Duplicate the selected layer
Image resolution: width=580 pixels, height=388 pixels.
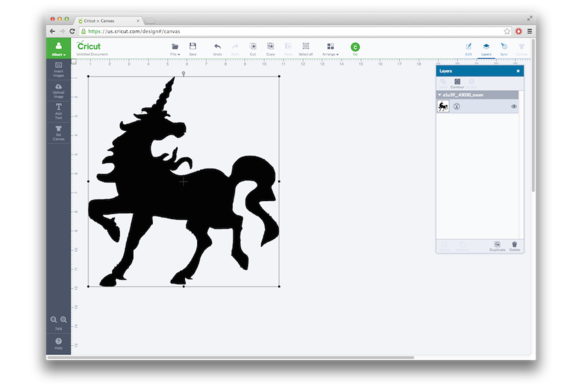pyautogui.click(x=497, y=246)
